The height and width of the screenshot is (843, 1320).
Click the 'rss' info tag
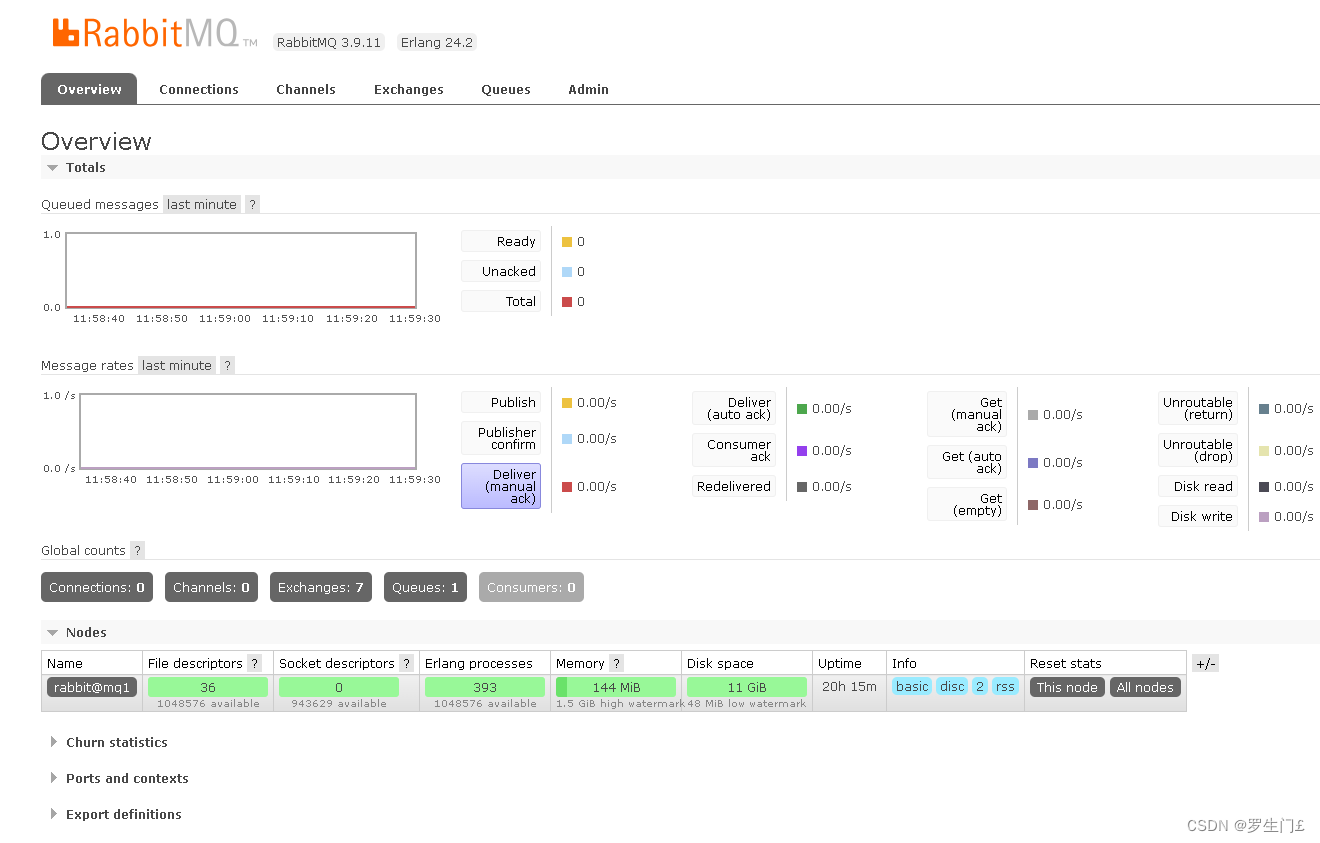(1005, 686)
